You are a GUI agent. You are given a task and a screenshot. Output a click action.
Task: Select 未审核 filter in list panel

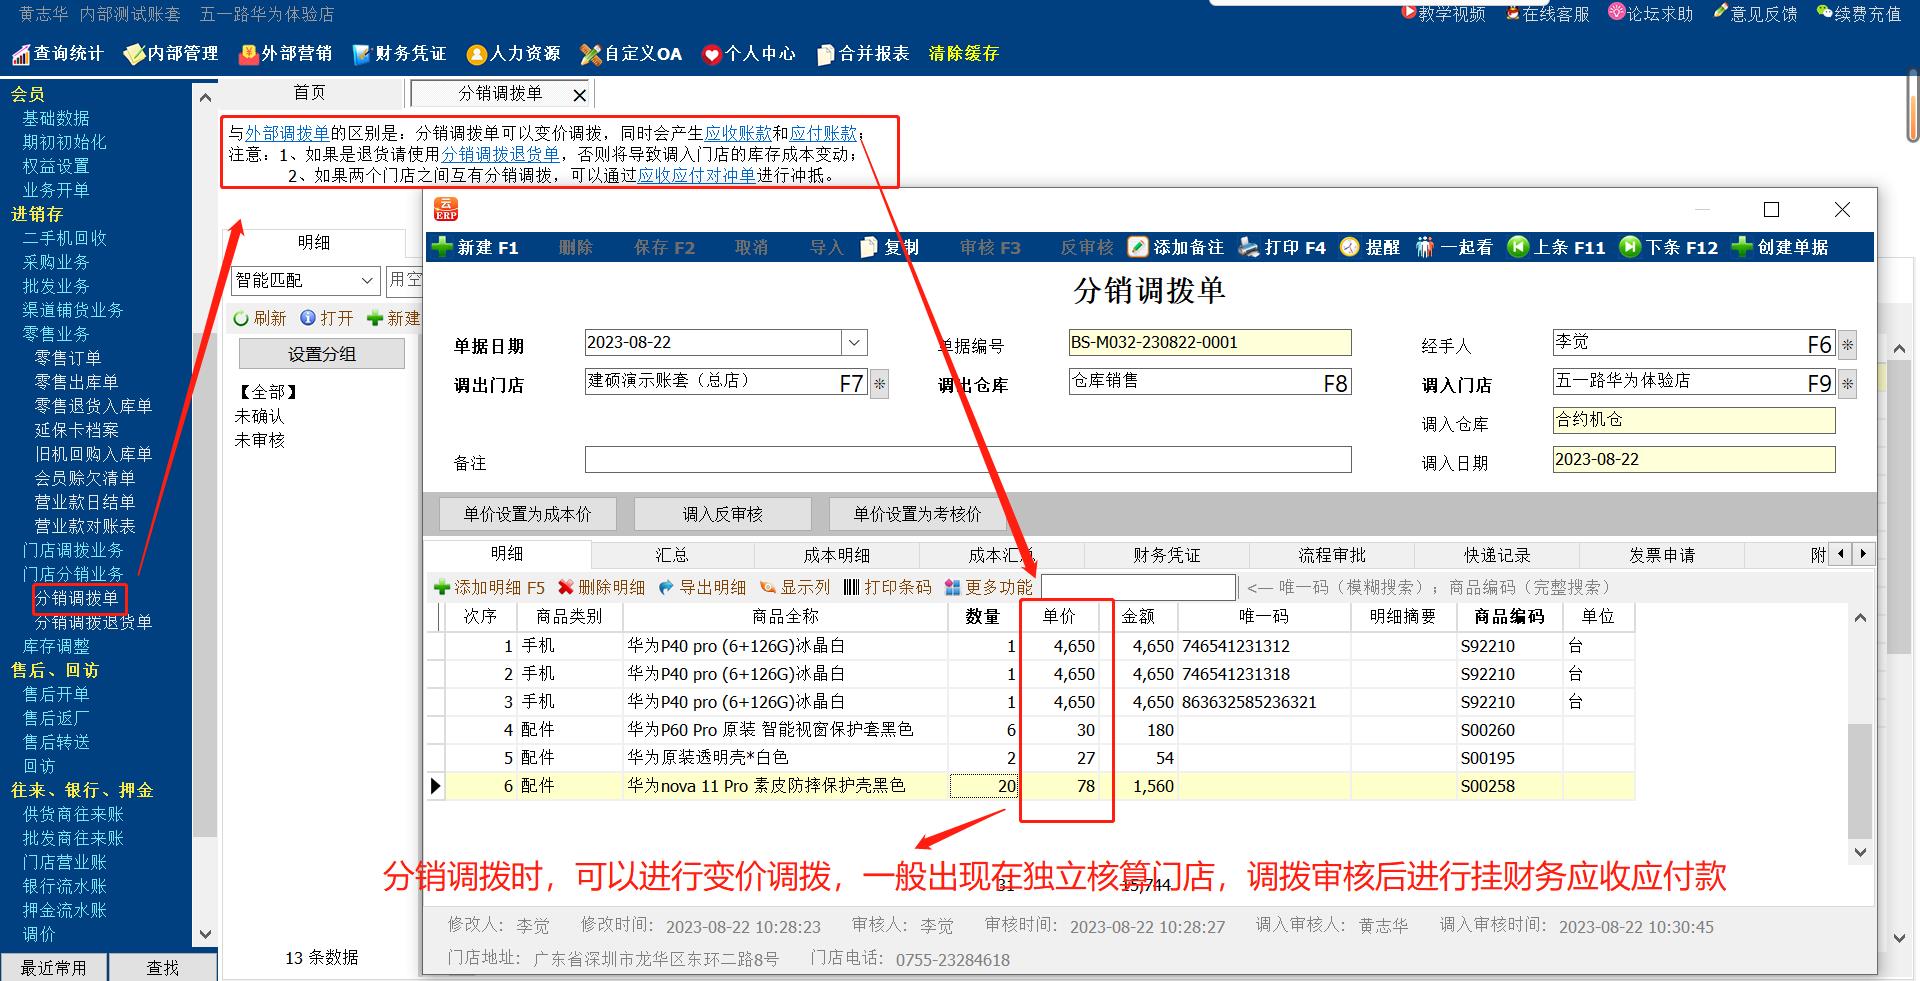click(260, 440)
